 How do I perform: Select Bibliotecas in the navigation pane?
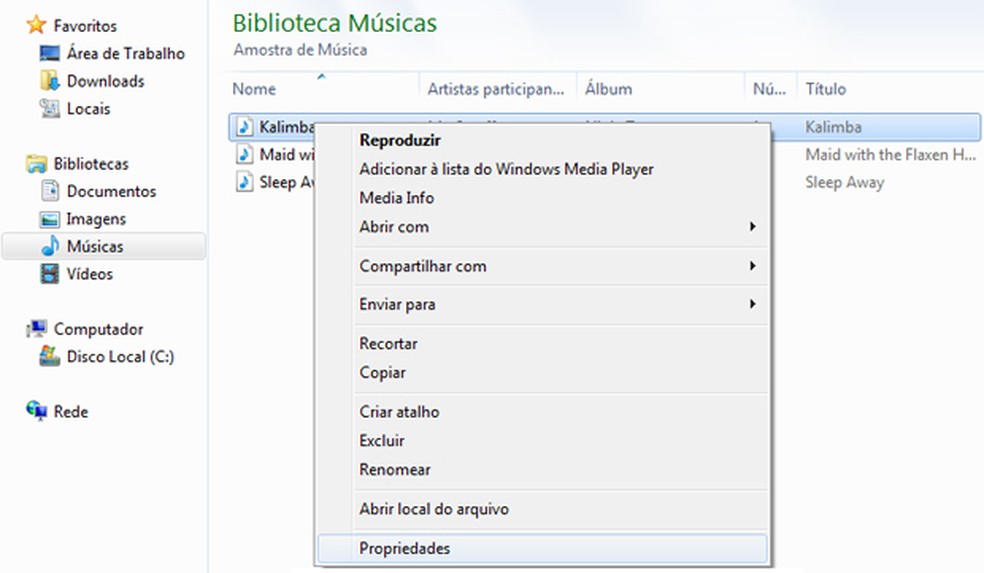(91, 164)
